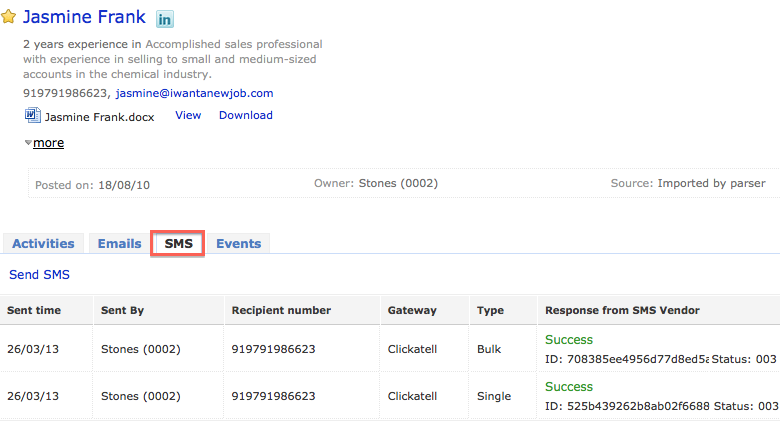The width and height of the screenshot is (780, 438).
Task: Email jasmine@iwantanewjob.com
Action: [194, 93]
